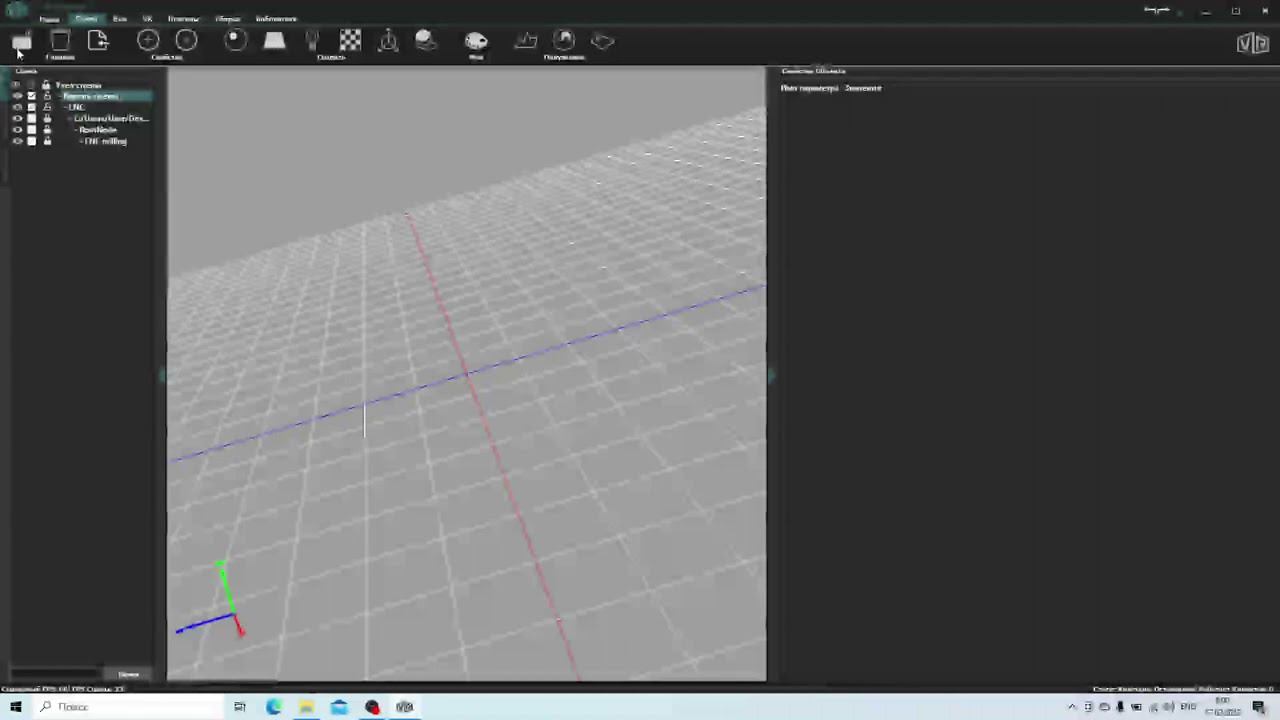Click the lock icon on the RootNode row
Image resolution: width=1280 pixels, height=720 pixels.
click(x=47, y=130)
